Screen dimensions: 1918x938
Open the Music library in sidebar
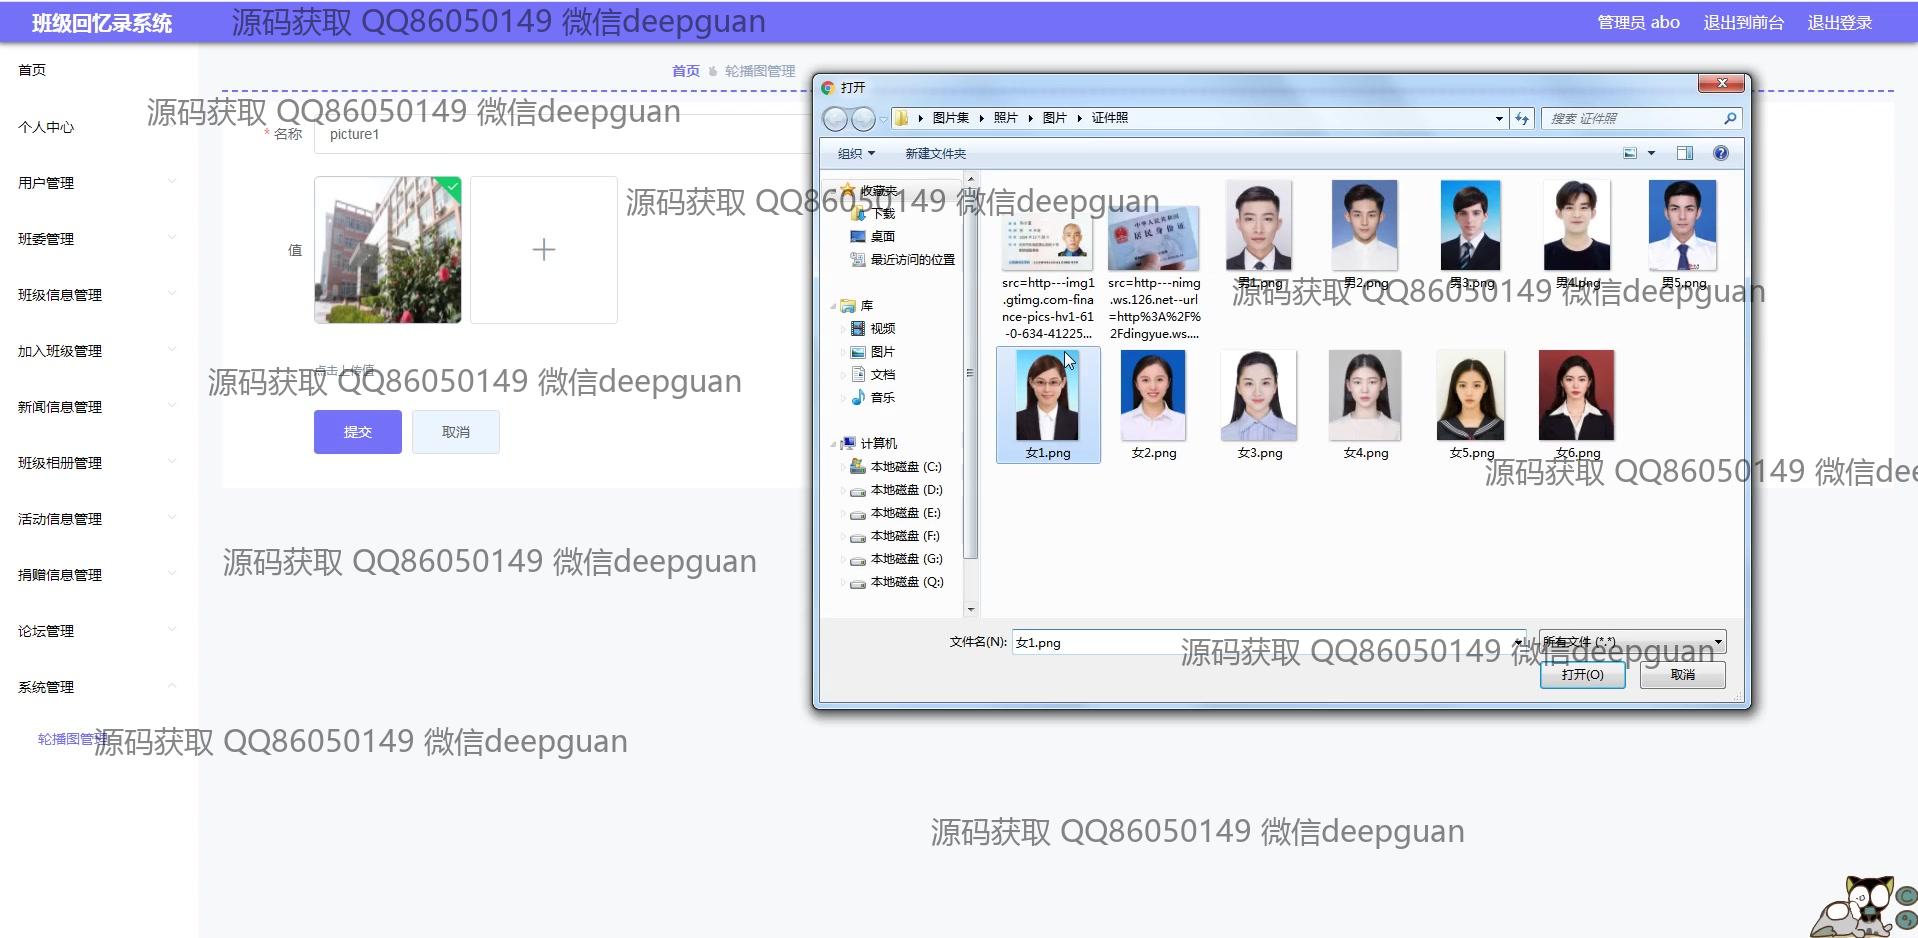(x=881, y=398)
